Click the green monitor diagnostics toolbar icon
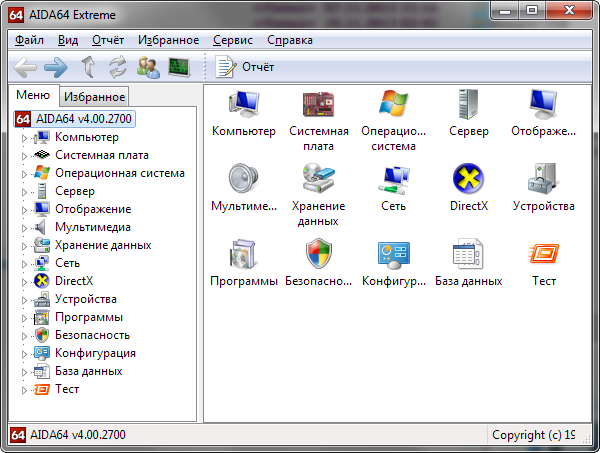The image size is (600, 453). 179,67
